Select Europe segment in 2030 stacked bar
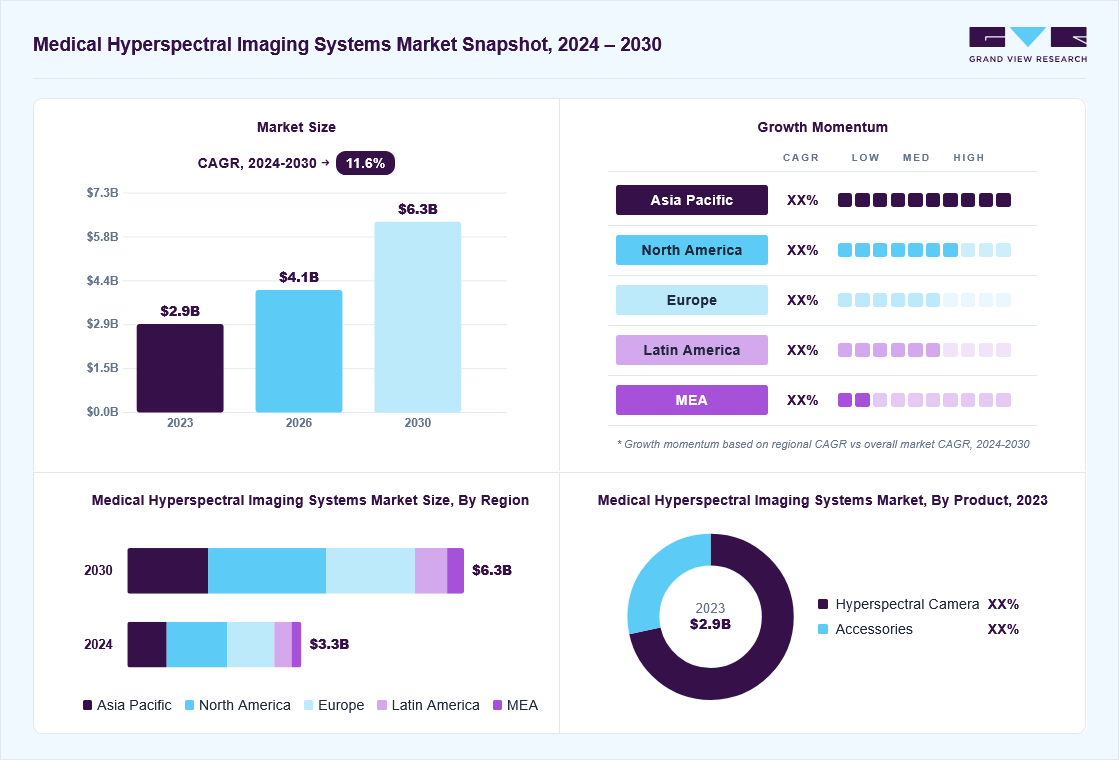Screen dimensions: 1120x760 [x=371, y=571]
